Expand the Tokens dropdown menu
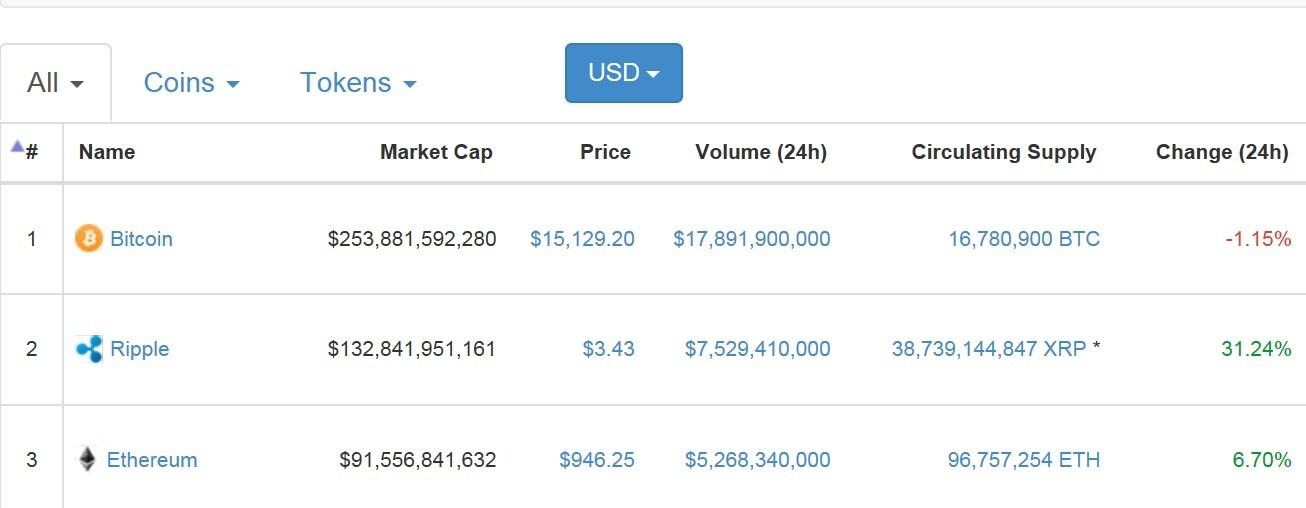The image size is (1306, 508). 358,83
